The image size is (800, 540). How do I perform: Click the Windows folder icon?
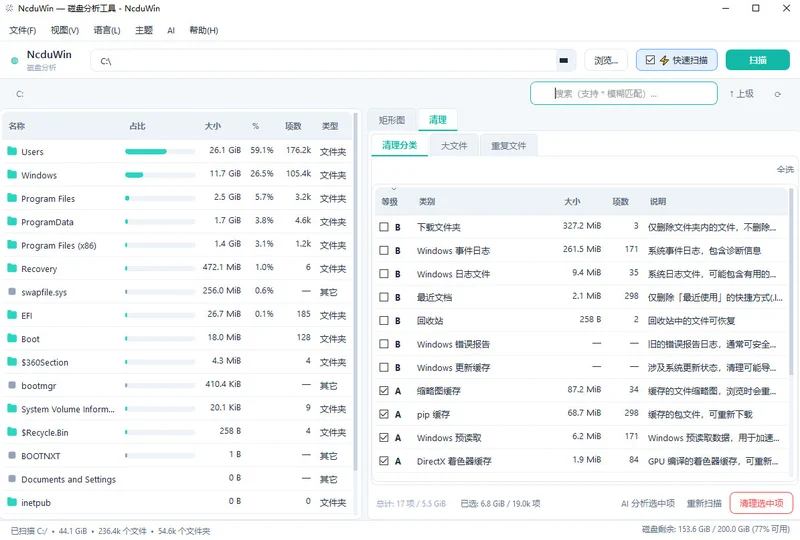click(x=12, y=175)
